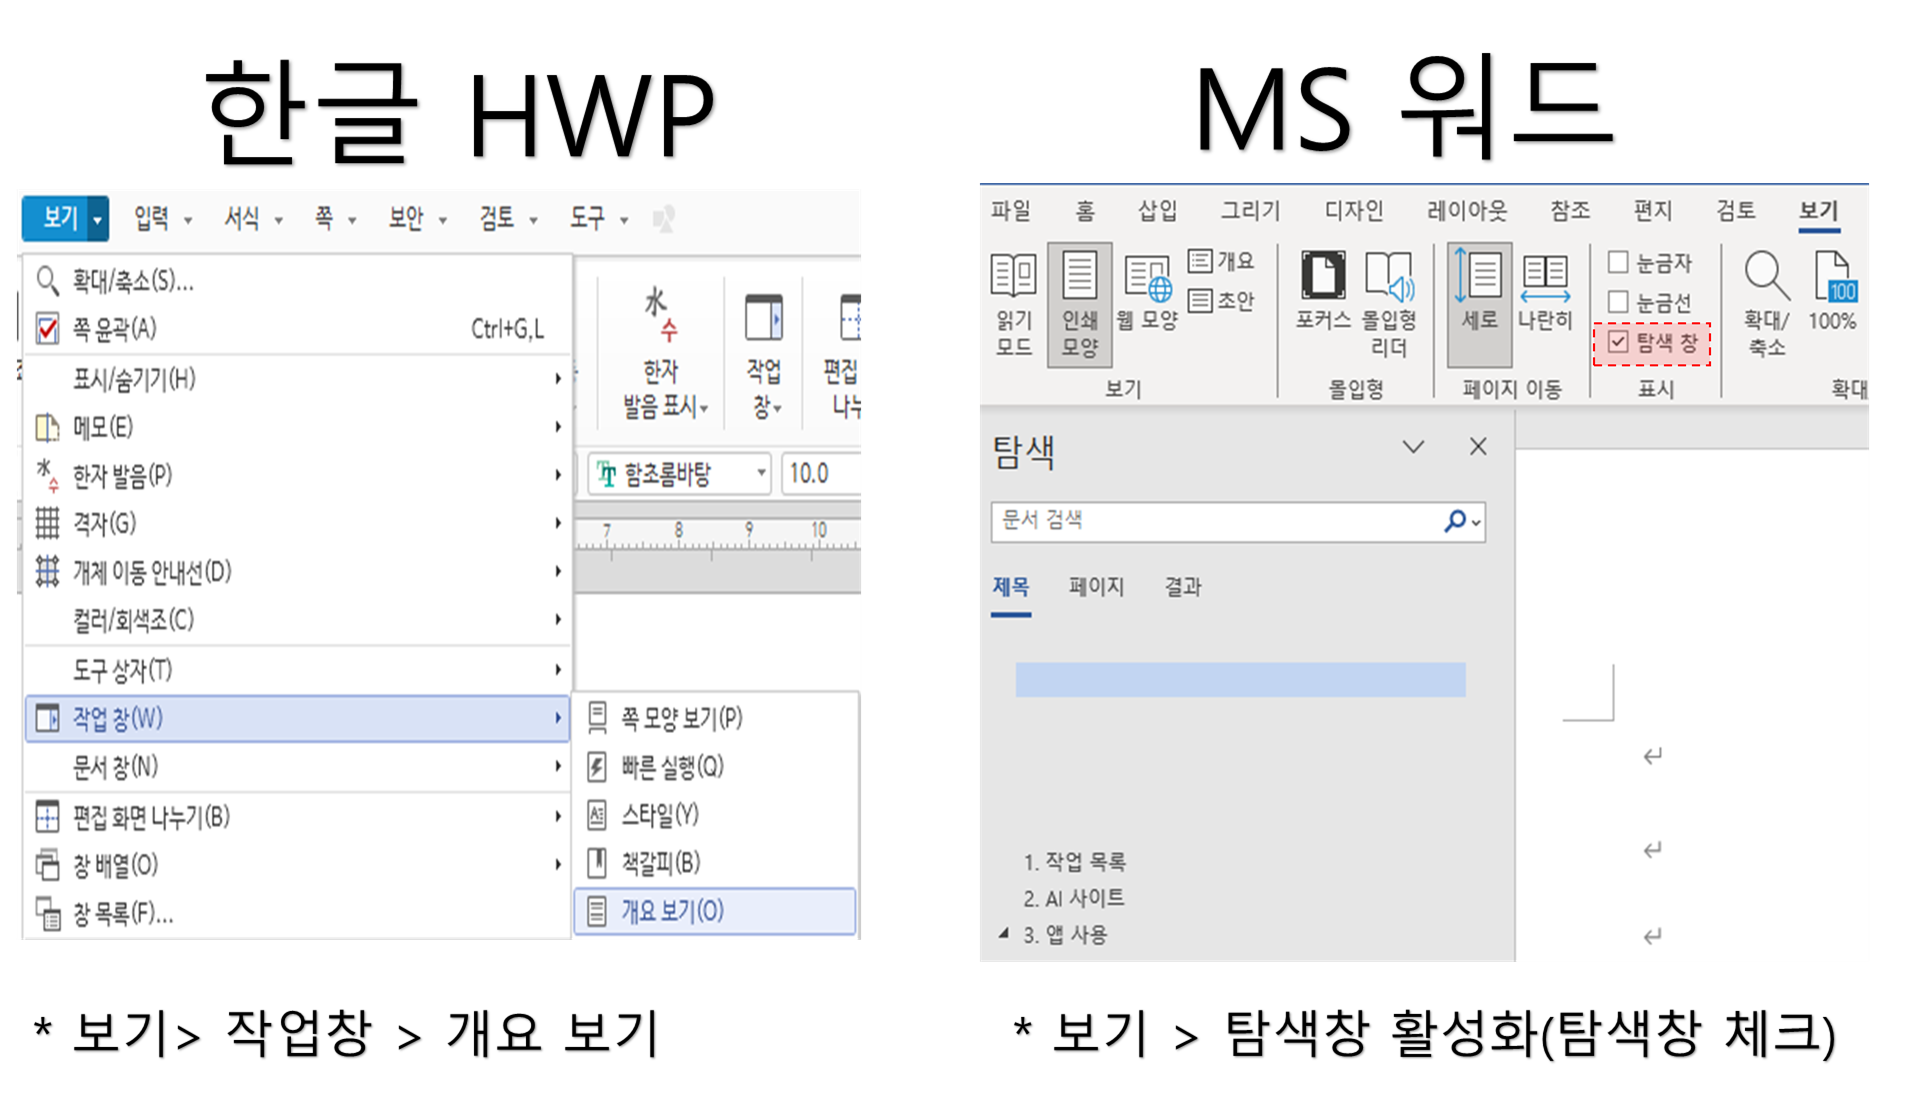This screenshot has width=1906, height=1099.
Task: Expand the 도구 상자(T) submenu
Action: click(297, 670)
